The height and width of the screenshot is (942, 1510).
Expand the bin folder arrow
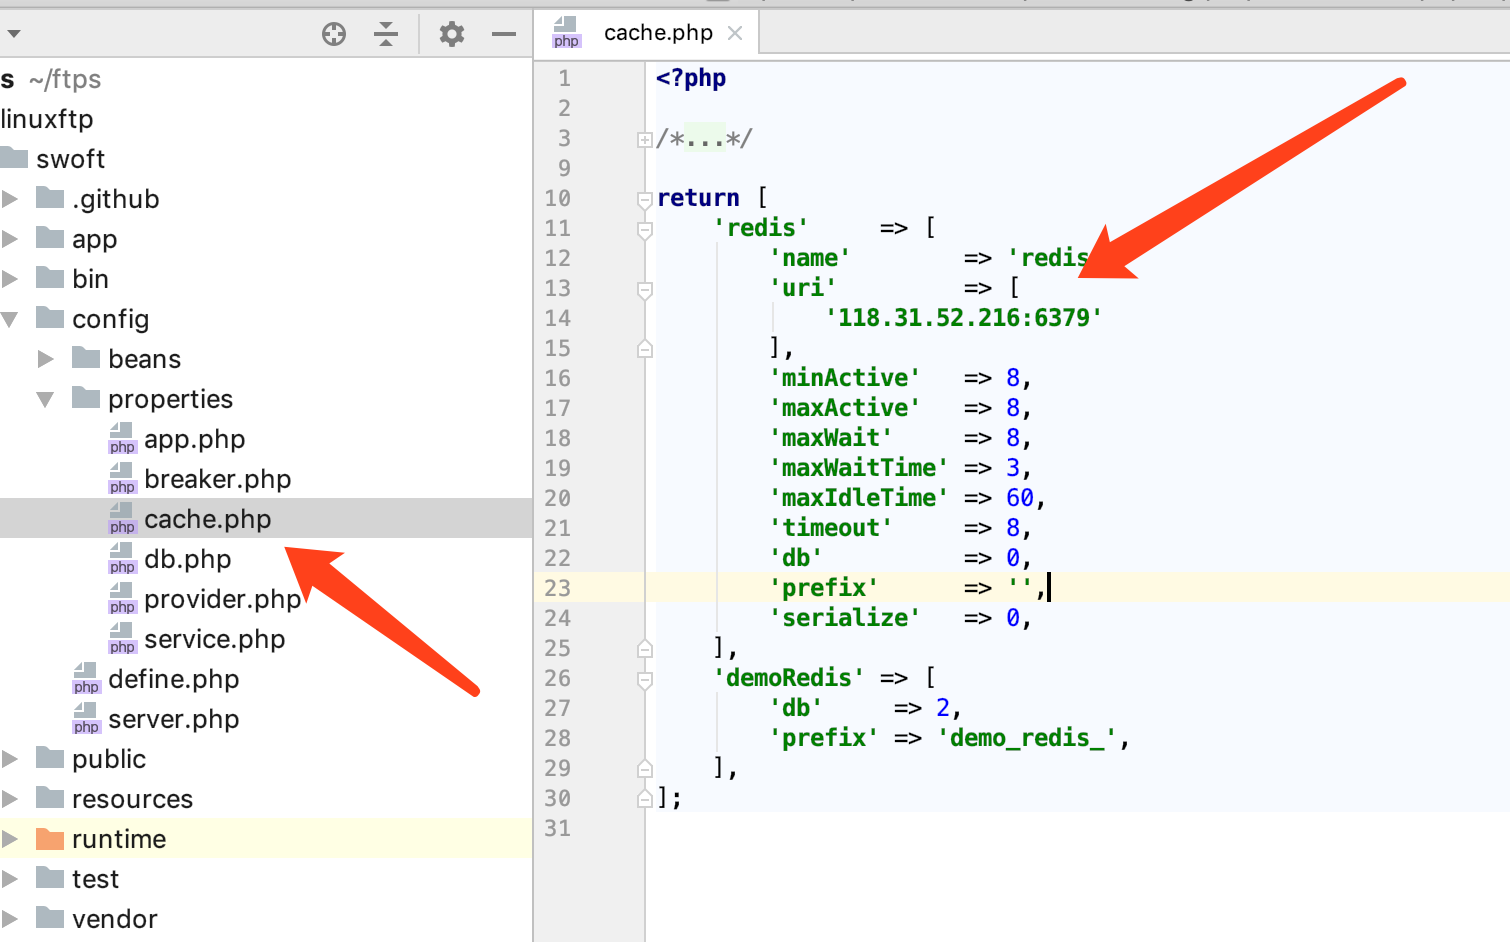pos(10,279)
